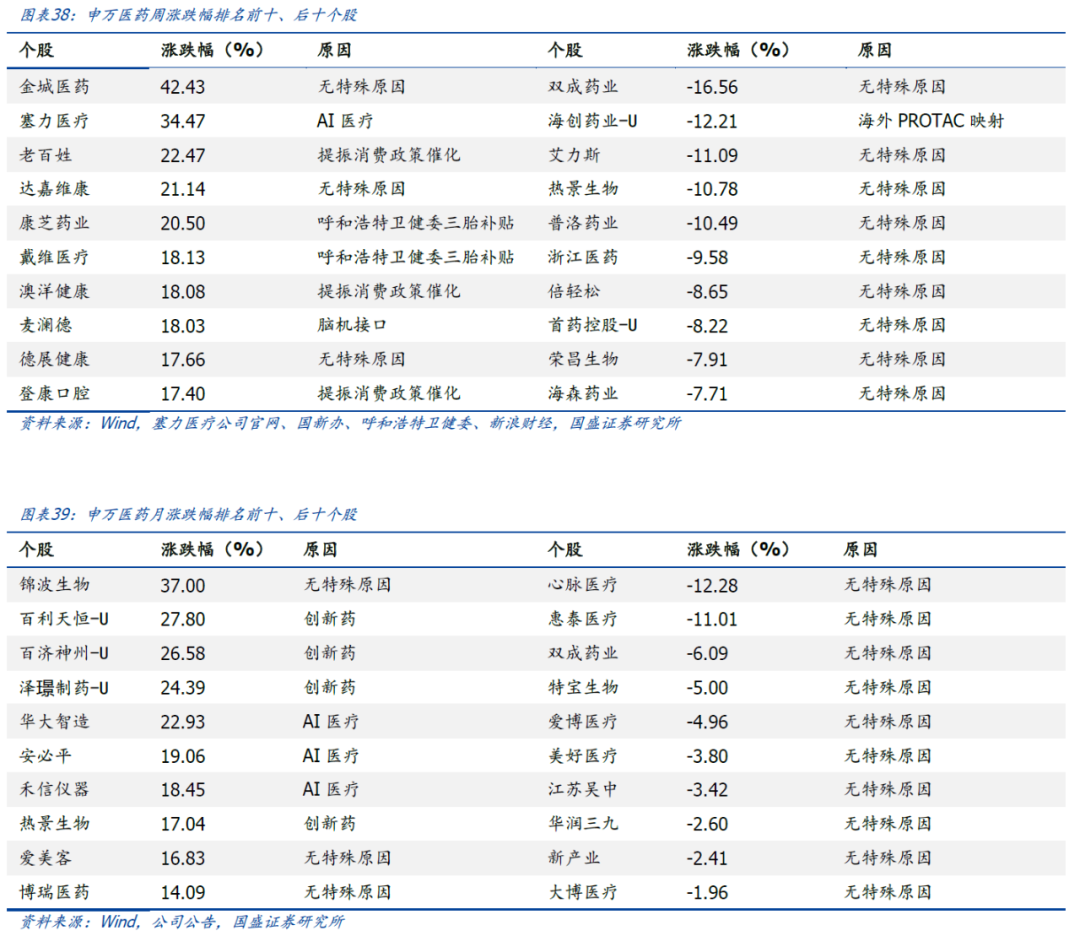
Task: Select stock name 澳洋健康
Action: pos(54,291)
